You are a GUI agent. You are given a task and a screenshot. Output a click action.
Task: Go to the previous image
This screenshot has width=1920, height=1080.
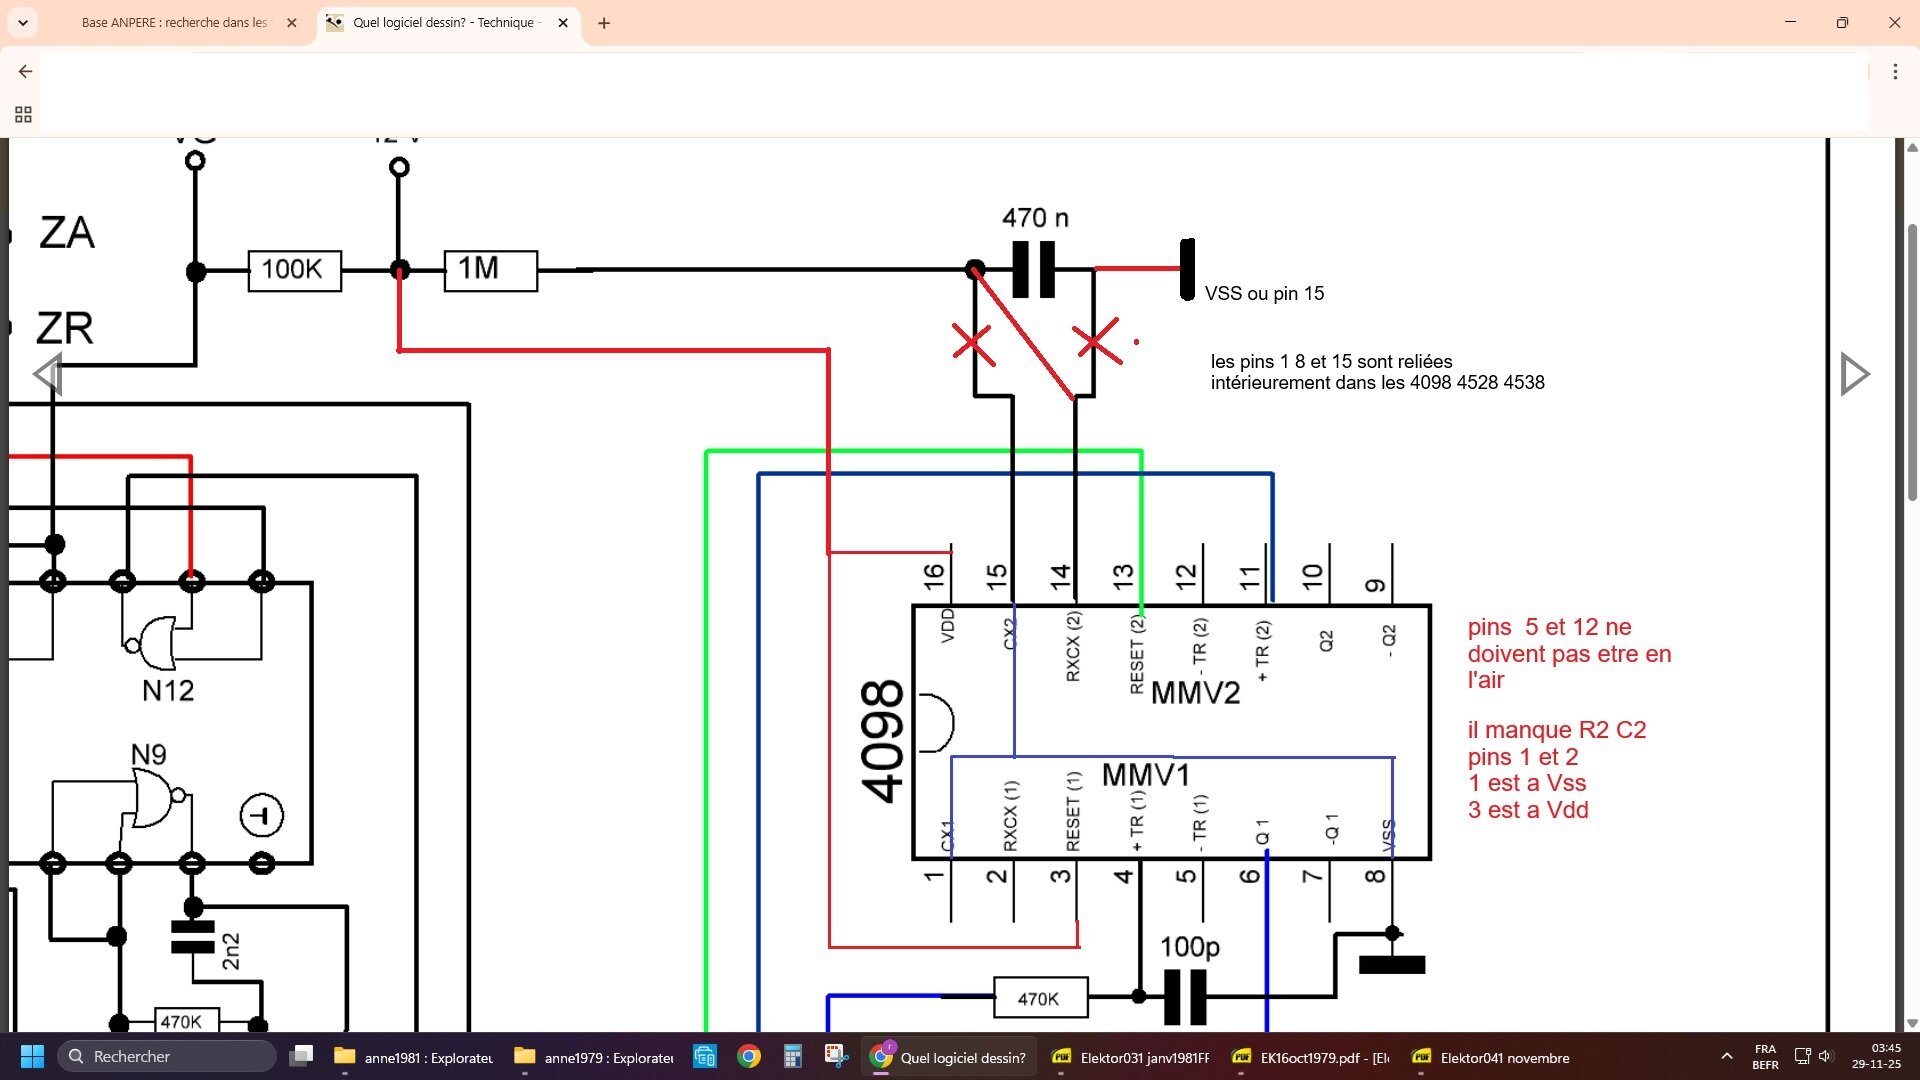48,374
